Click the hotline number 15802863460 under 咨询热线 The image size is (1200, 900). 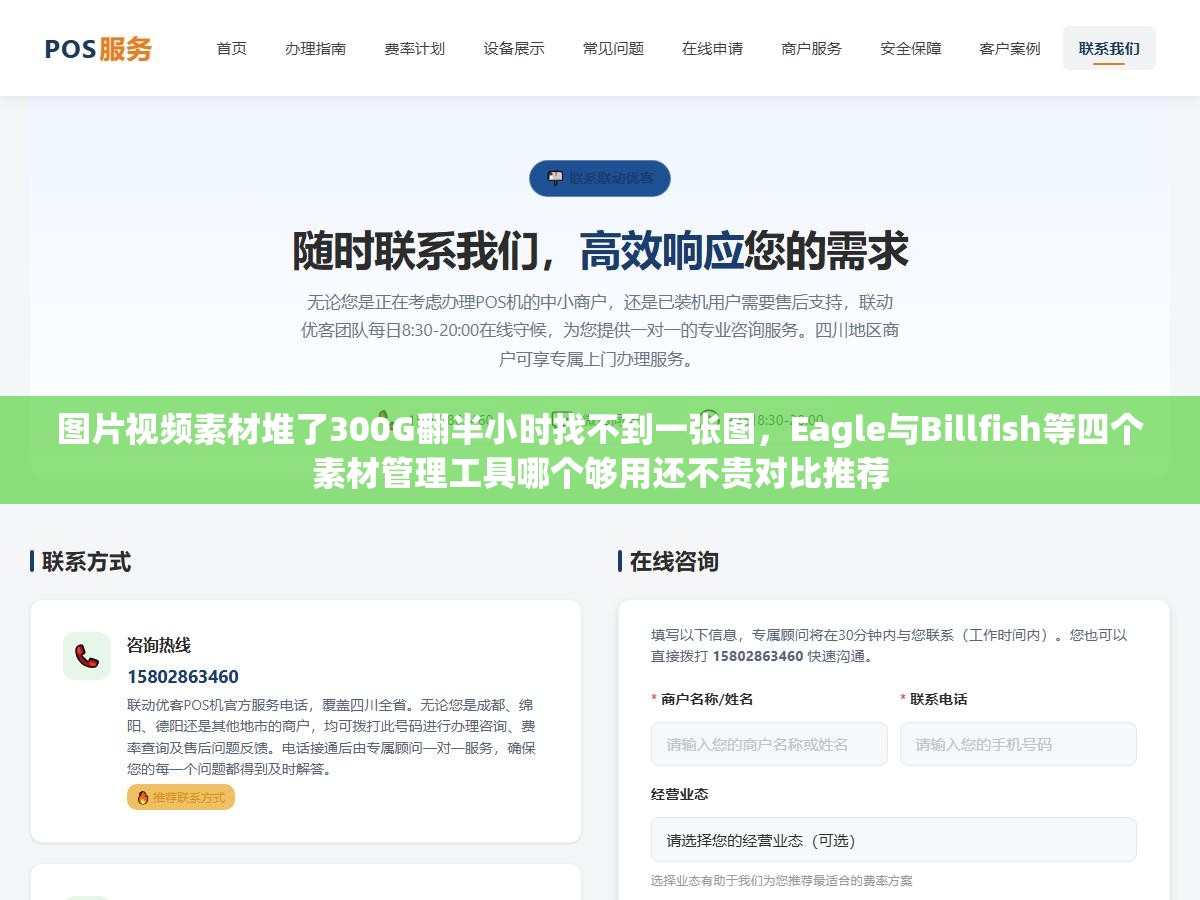click(x=183, y=677)
